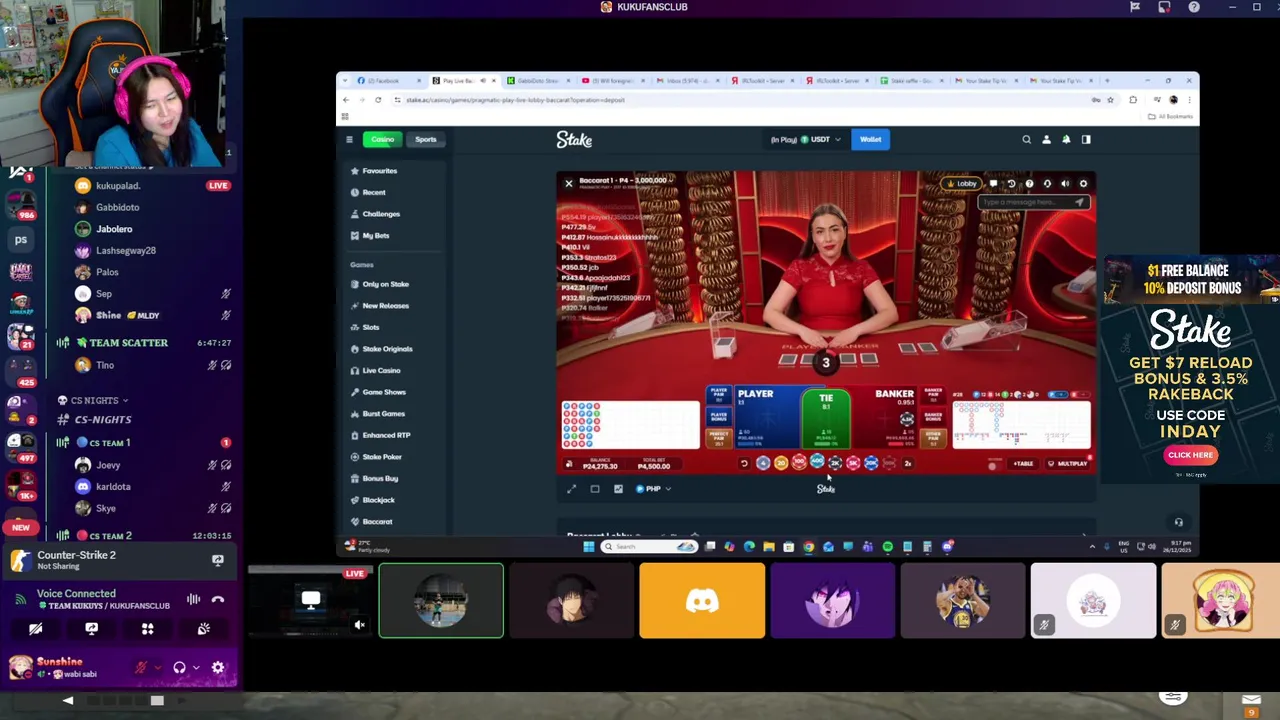
Task: Open Stake profile user icon
Action: pos(1046,140)
